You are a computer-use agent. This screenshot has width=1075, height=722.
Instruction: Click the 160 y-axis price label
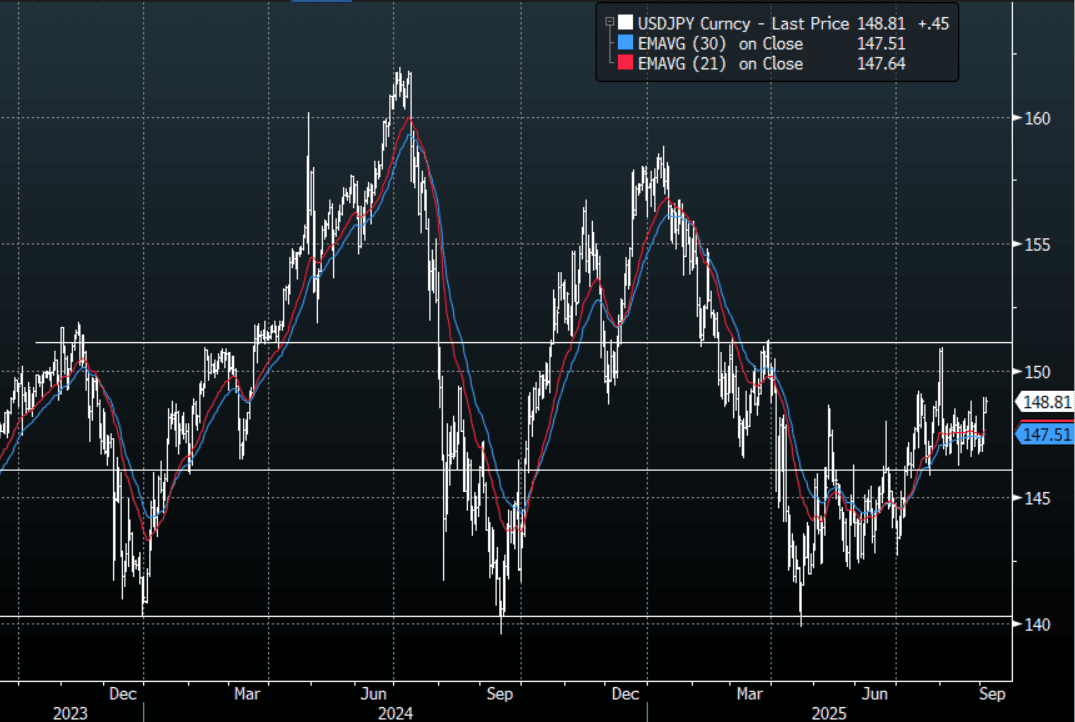[x=1037, y=118]
